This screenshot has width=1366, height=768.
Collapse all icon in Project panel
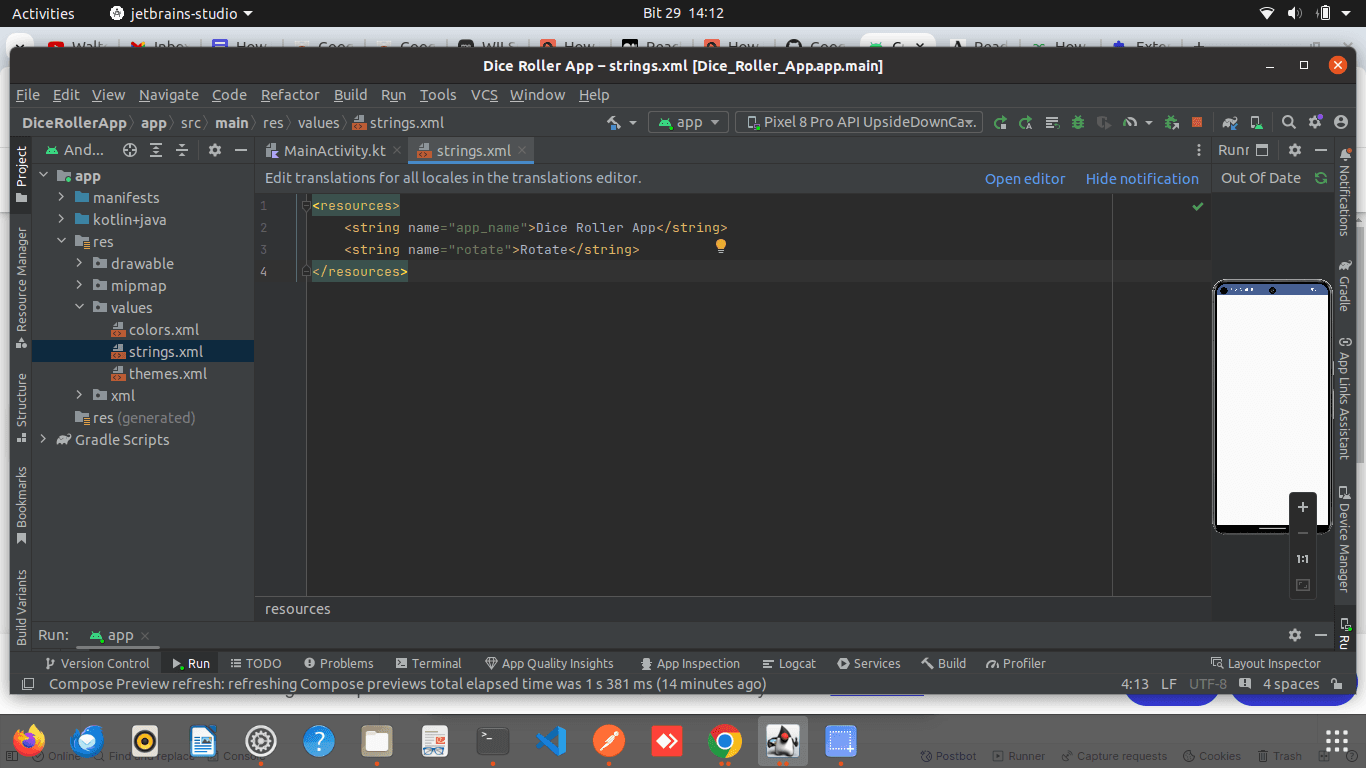pos(182,150)
